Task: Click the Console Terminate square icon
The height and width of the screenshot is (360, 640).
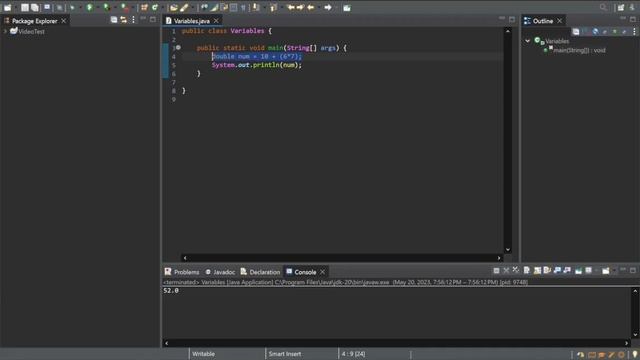Action: coord(496,271)
